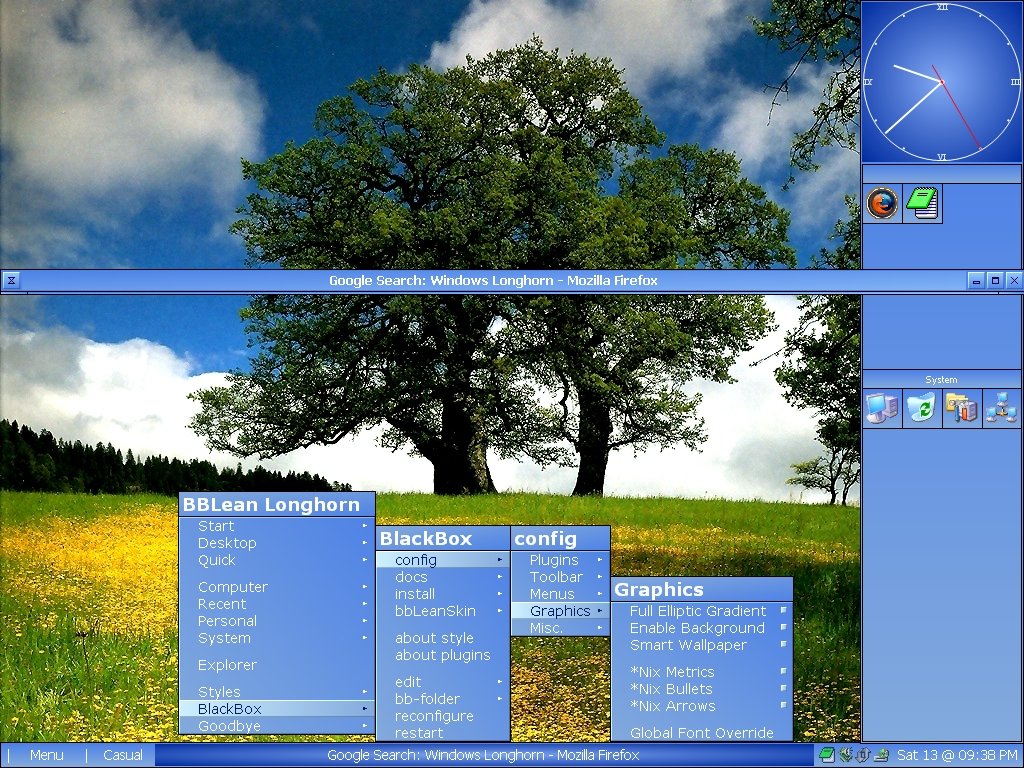Open the Toolbar entry in config menu
This screenshot has height=768, width=1024.
point(560,577)
